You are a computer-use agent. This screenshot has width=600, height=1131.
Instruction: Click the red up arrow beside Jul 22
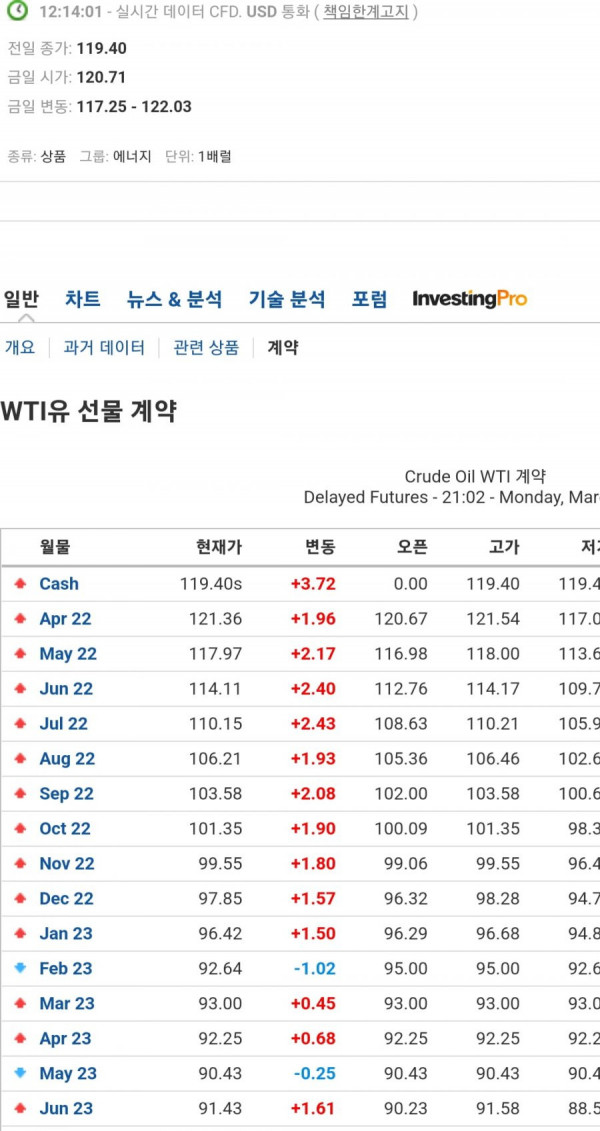pos(20,723)
